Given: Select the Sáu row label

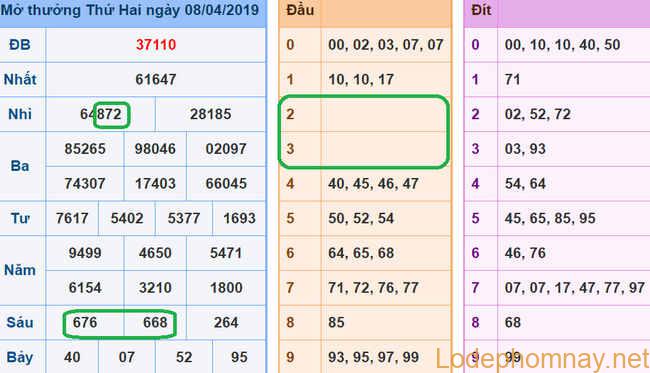Looking at the screenshot, I should click(20, 322).
